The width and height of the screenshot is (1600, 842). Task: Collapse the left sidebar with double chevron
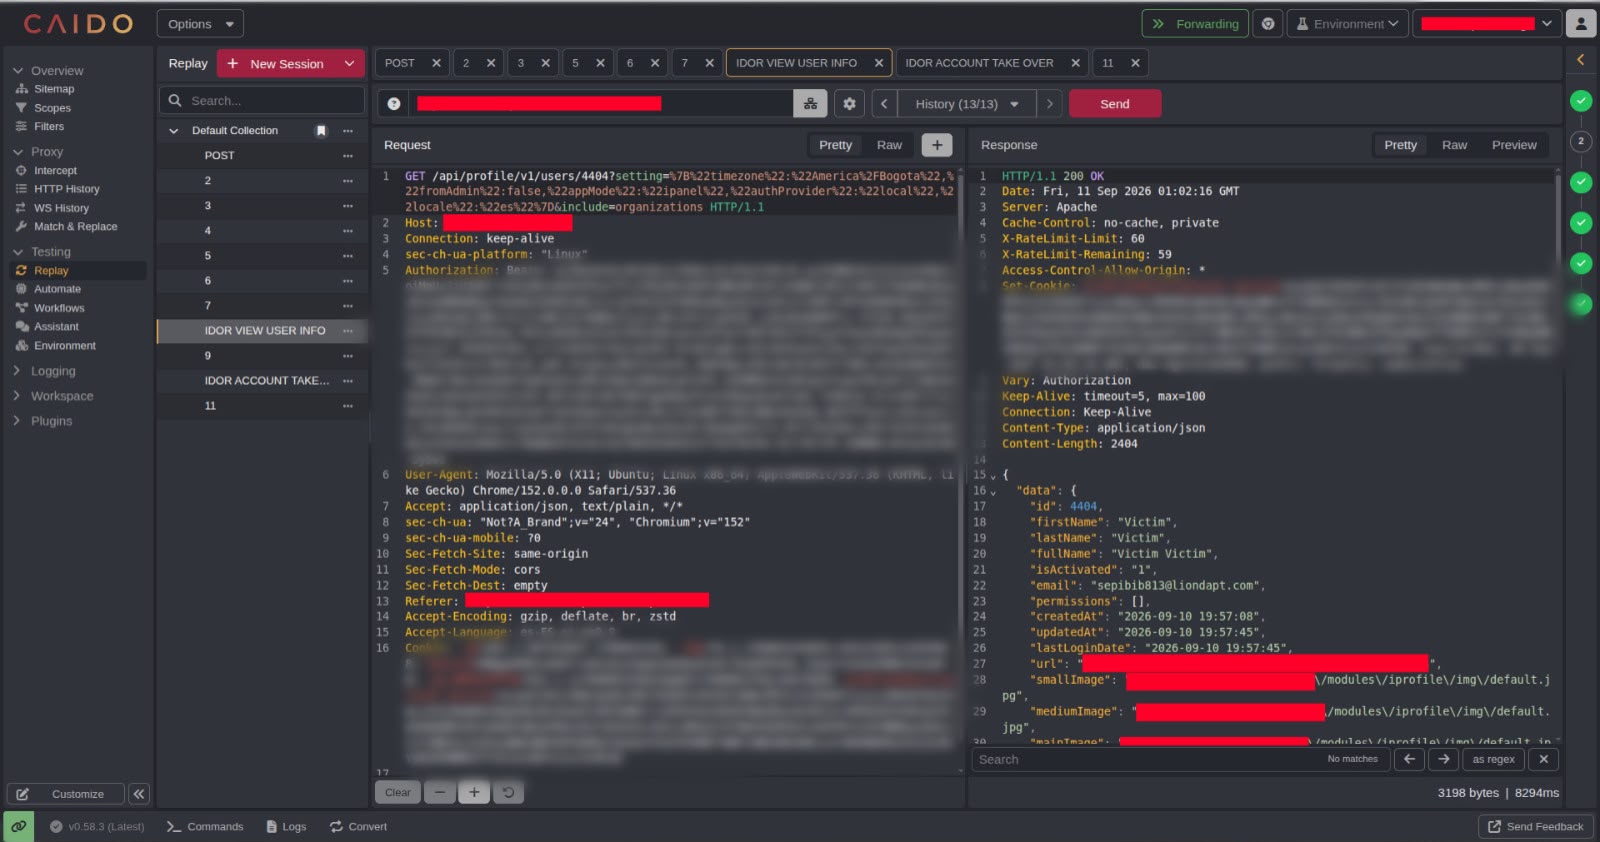tap(139, 794)
